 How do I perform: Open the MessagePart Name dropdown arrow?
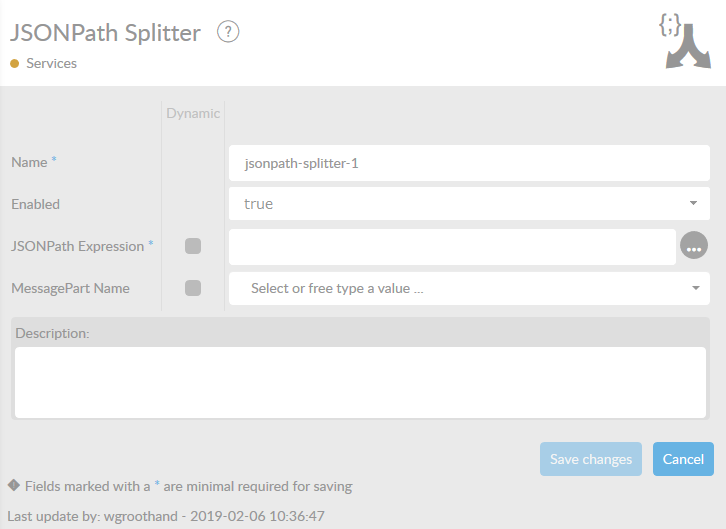click(695, 288)
